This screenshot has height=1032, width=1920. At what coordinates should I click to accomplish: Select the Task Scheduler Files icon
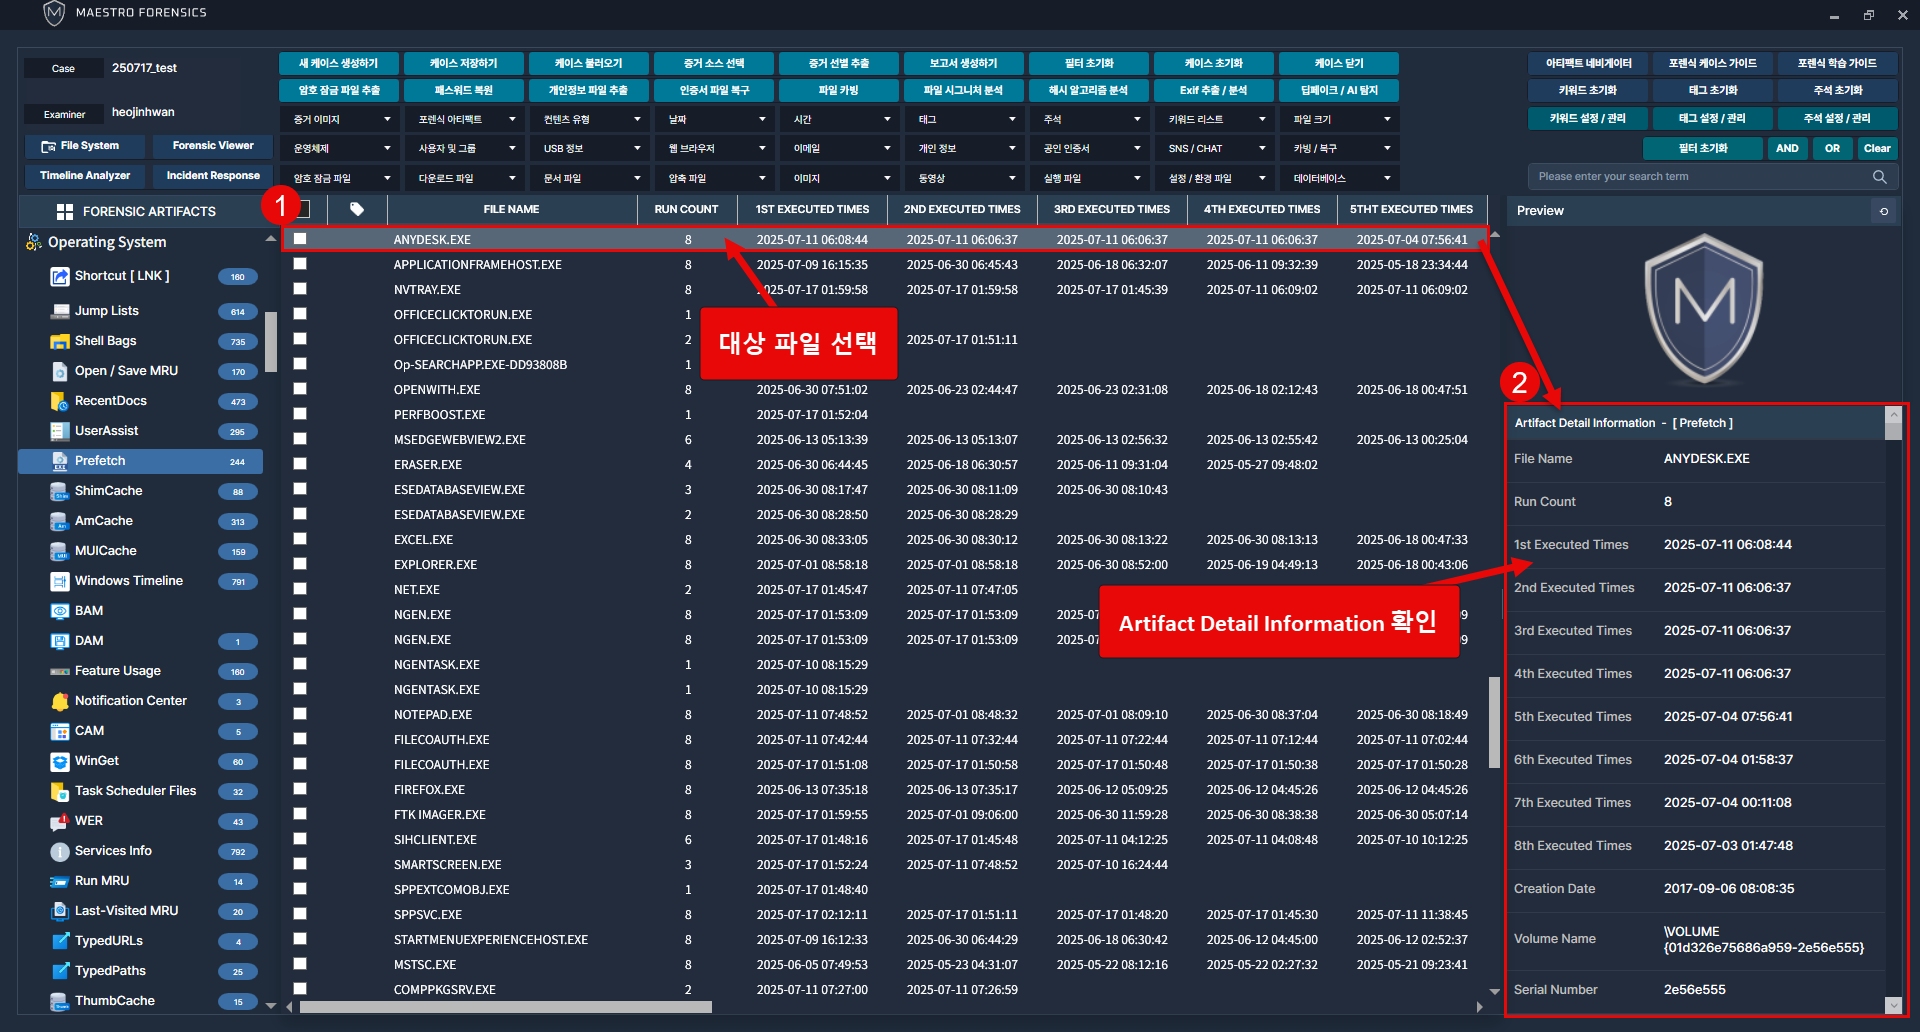pyautogui.click(x=60, y=791)
